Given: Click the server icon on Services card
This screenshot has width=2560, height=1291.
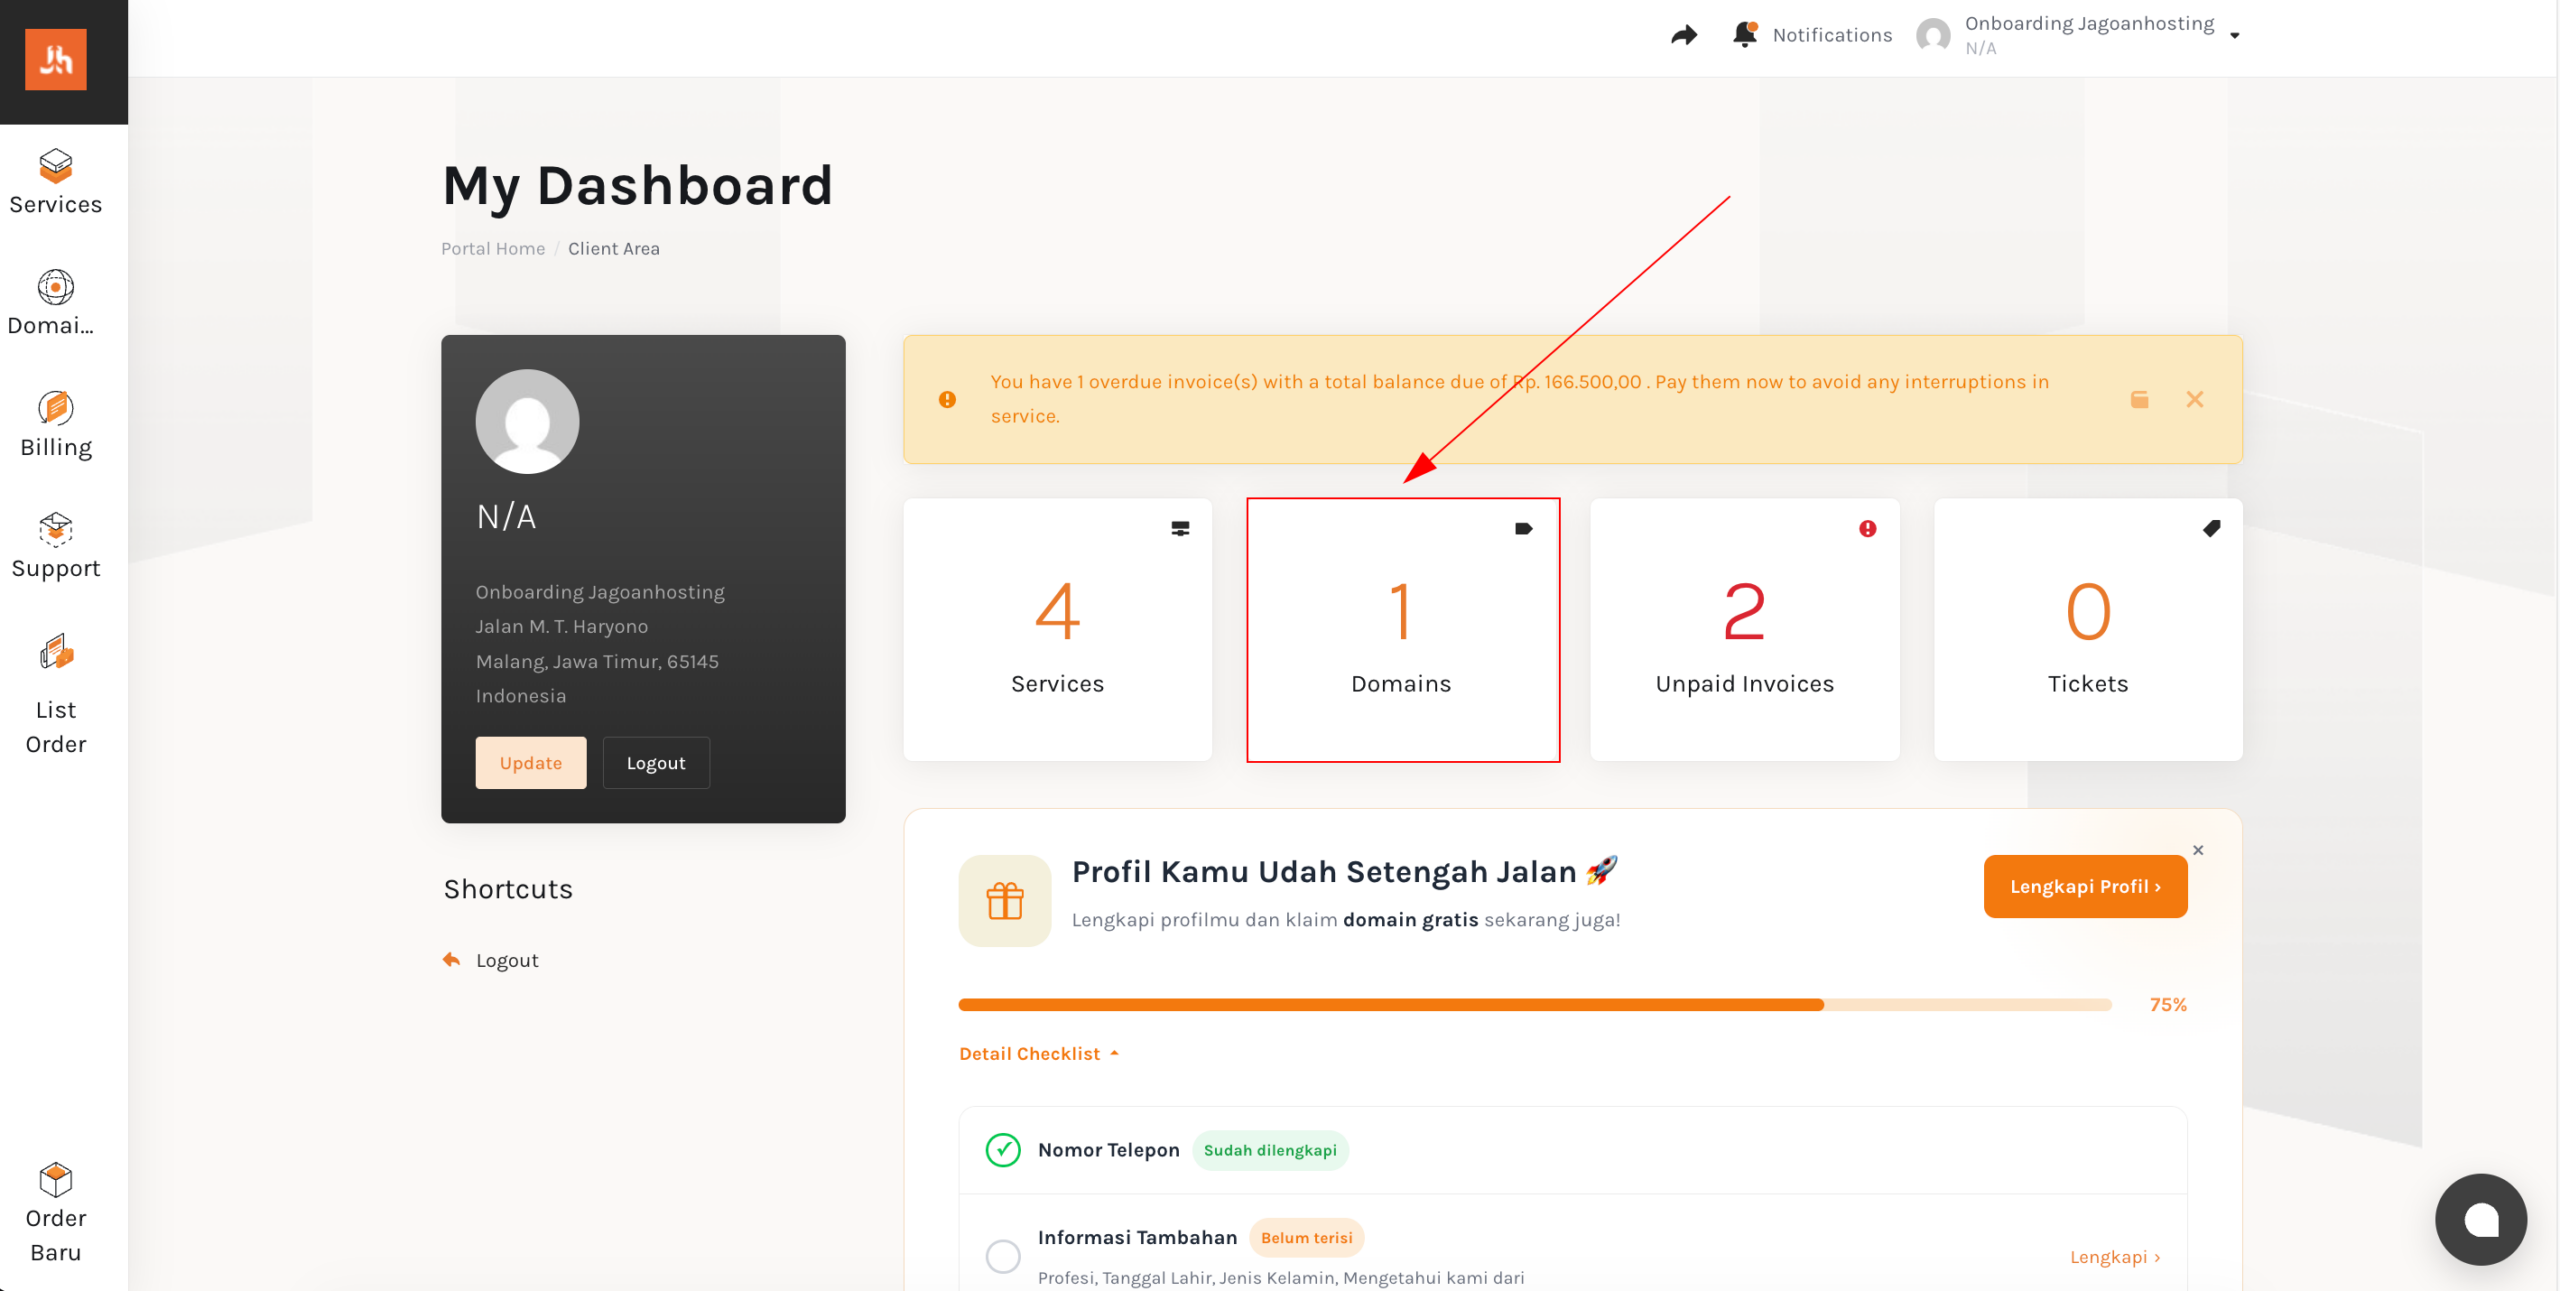Looking at the screenshot, I should [x=1180, y=528].
